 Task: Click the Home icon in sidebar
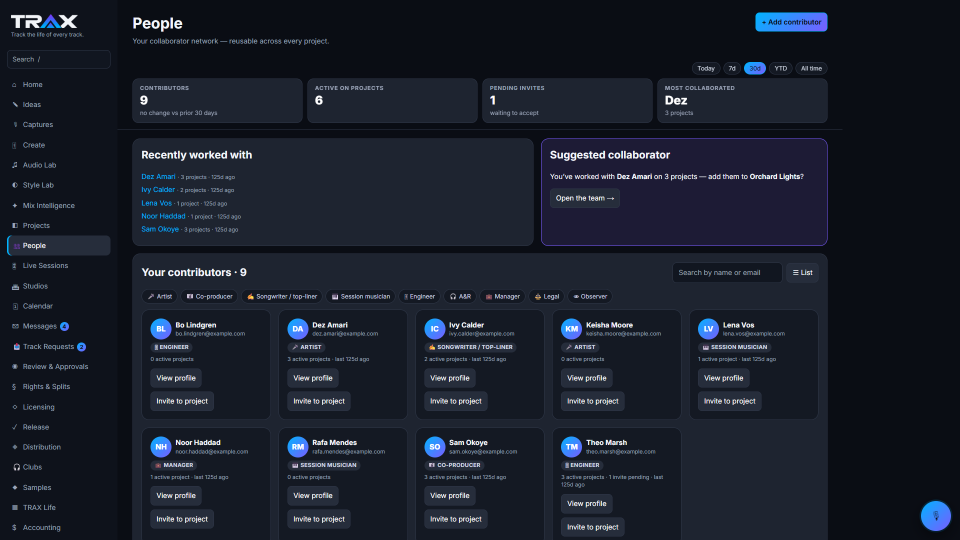15,84
